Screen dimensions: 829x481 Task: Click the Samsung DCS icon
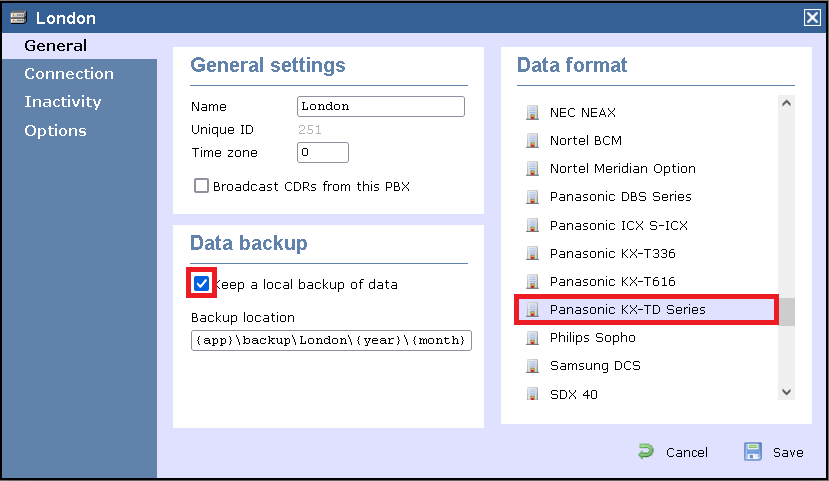pyautogui.click(x=532, y=366)
